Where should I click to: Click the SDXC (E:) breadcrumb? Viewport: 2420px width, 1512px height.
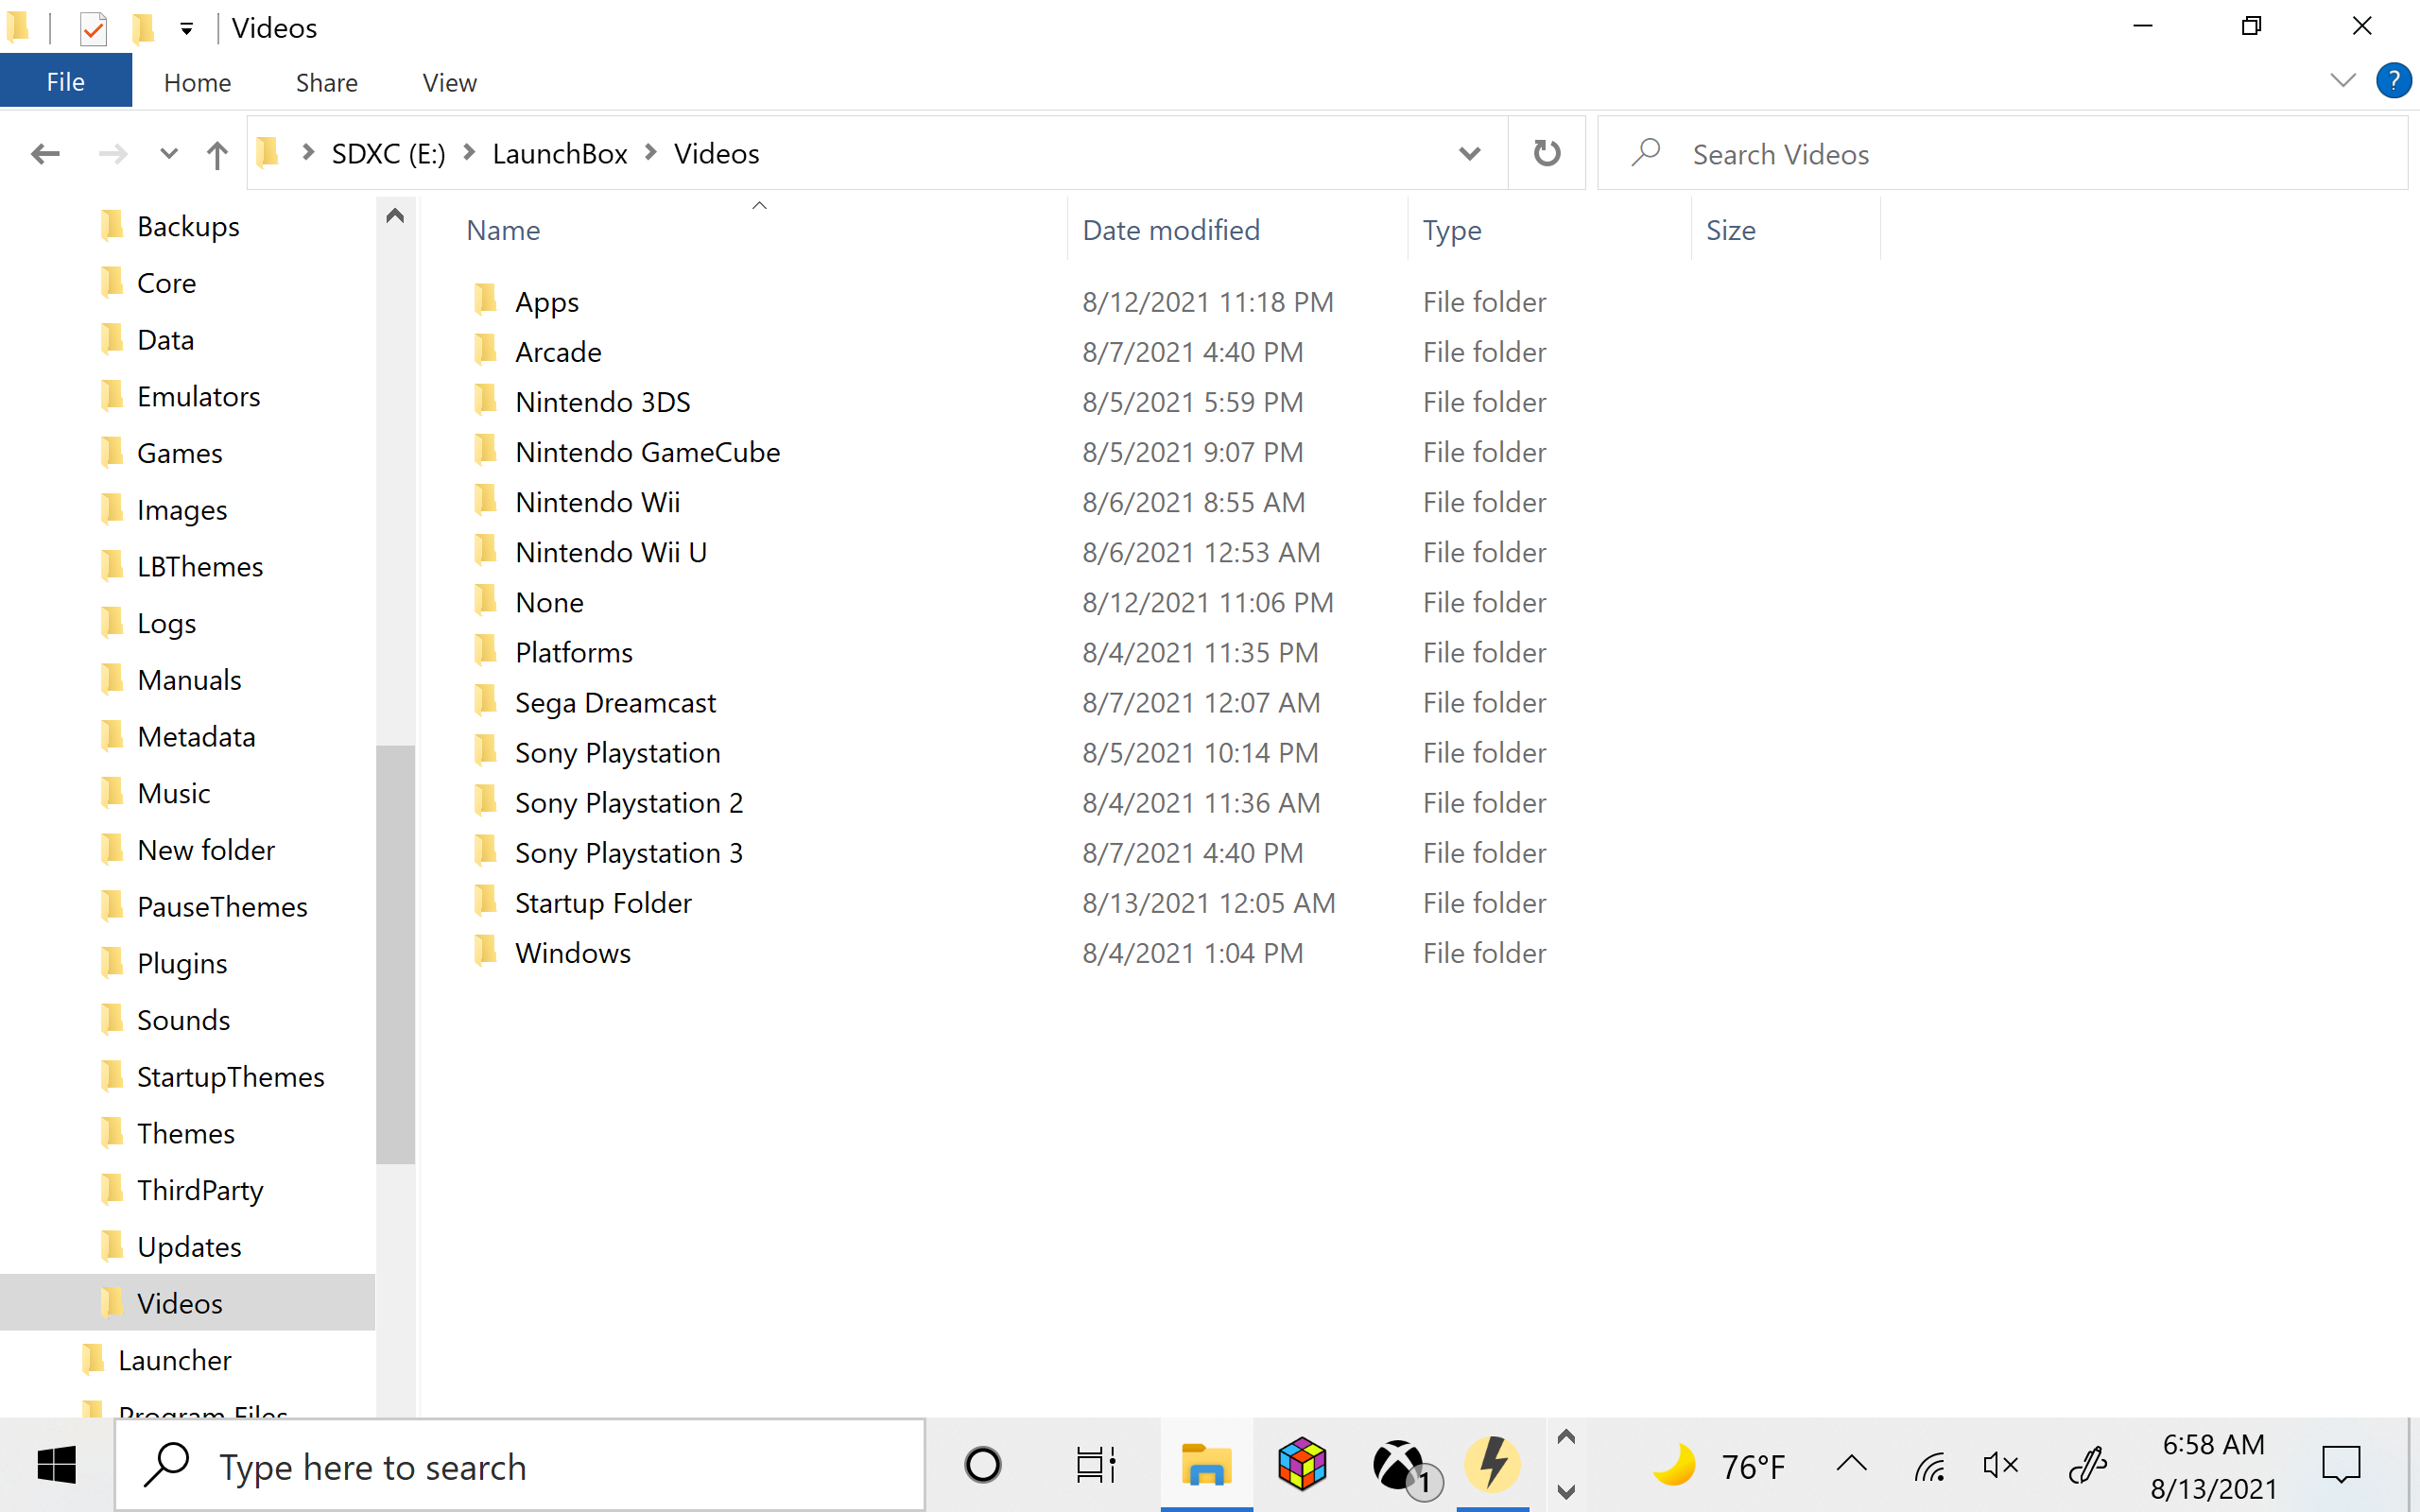388,153
